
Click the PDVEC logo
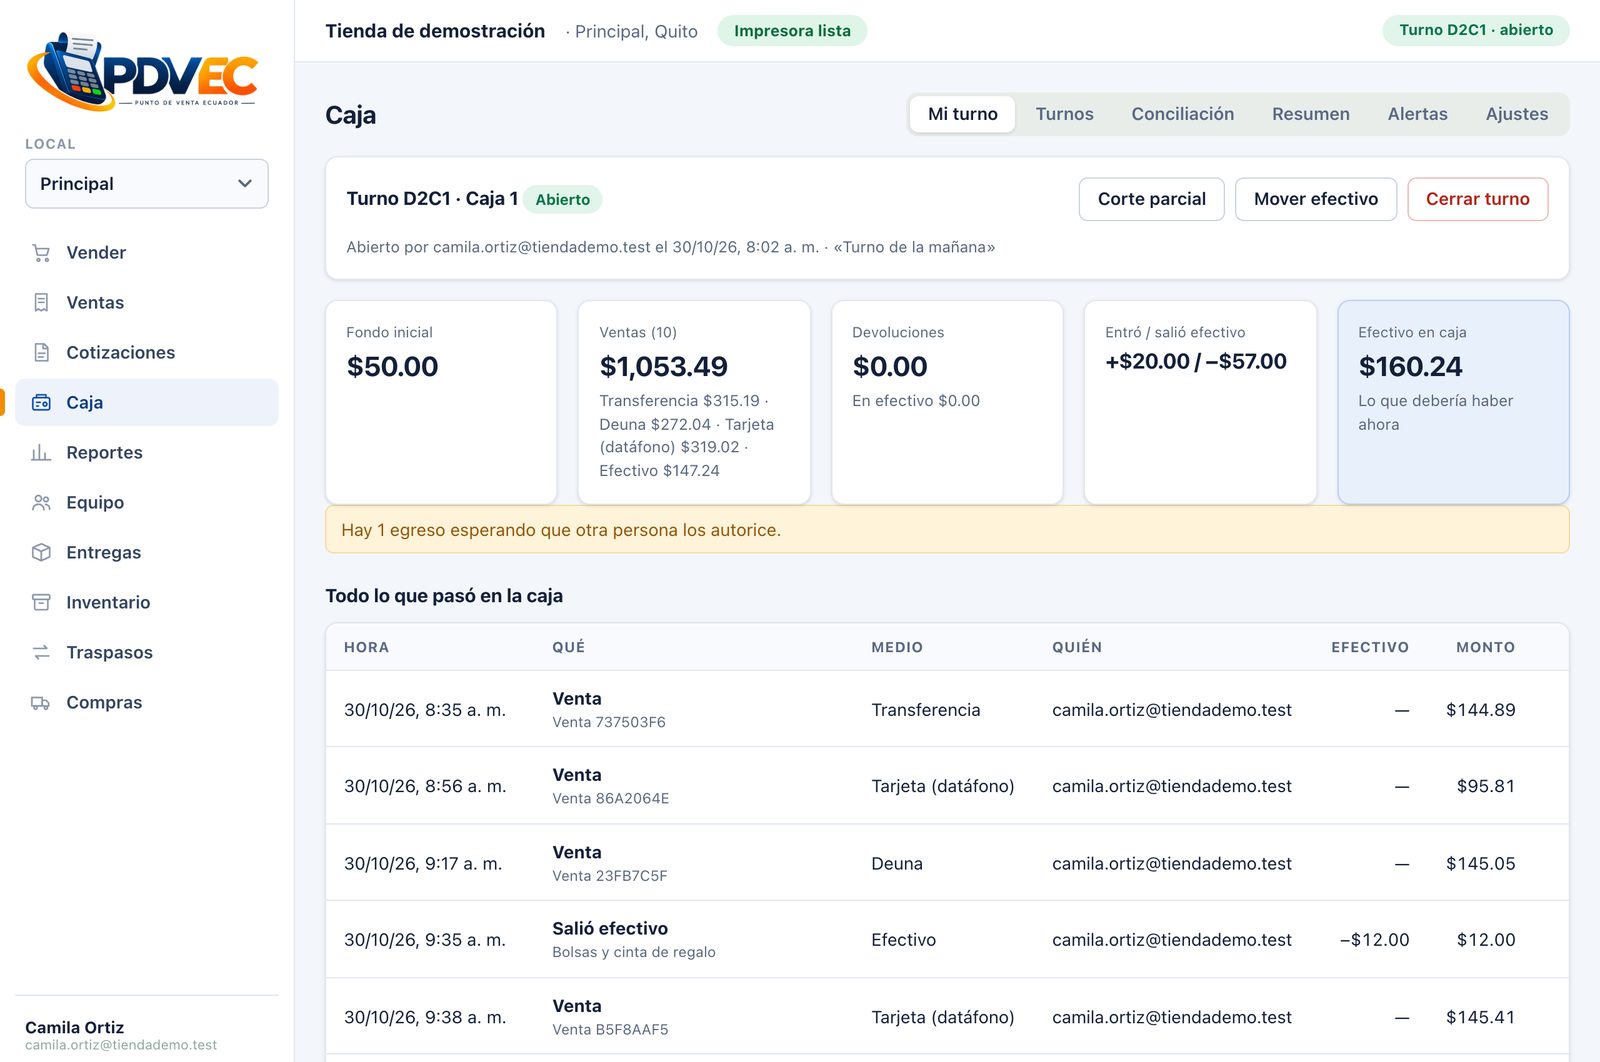click(142, 72)
